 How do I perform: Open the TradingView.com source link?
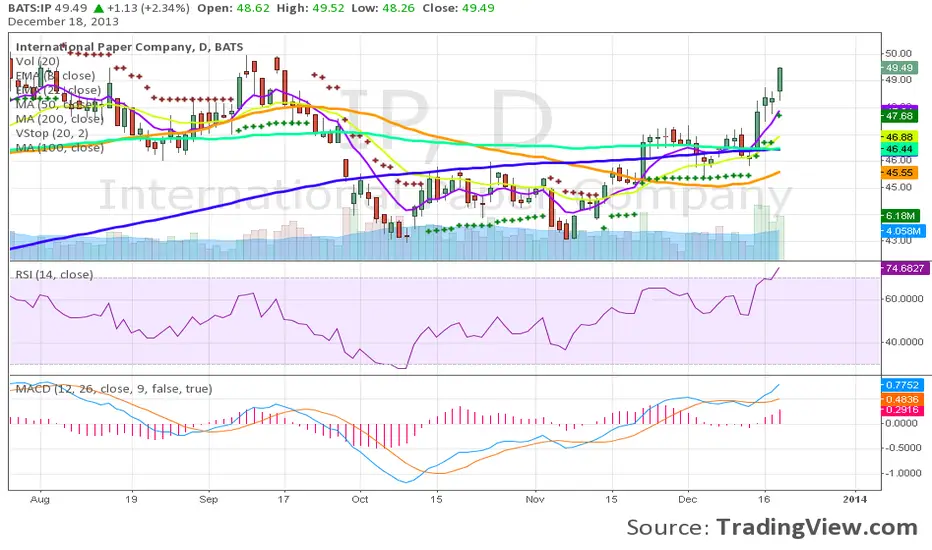coord(817,527)
